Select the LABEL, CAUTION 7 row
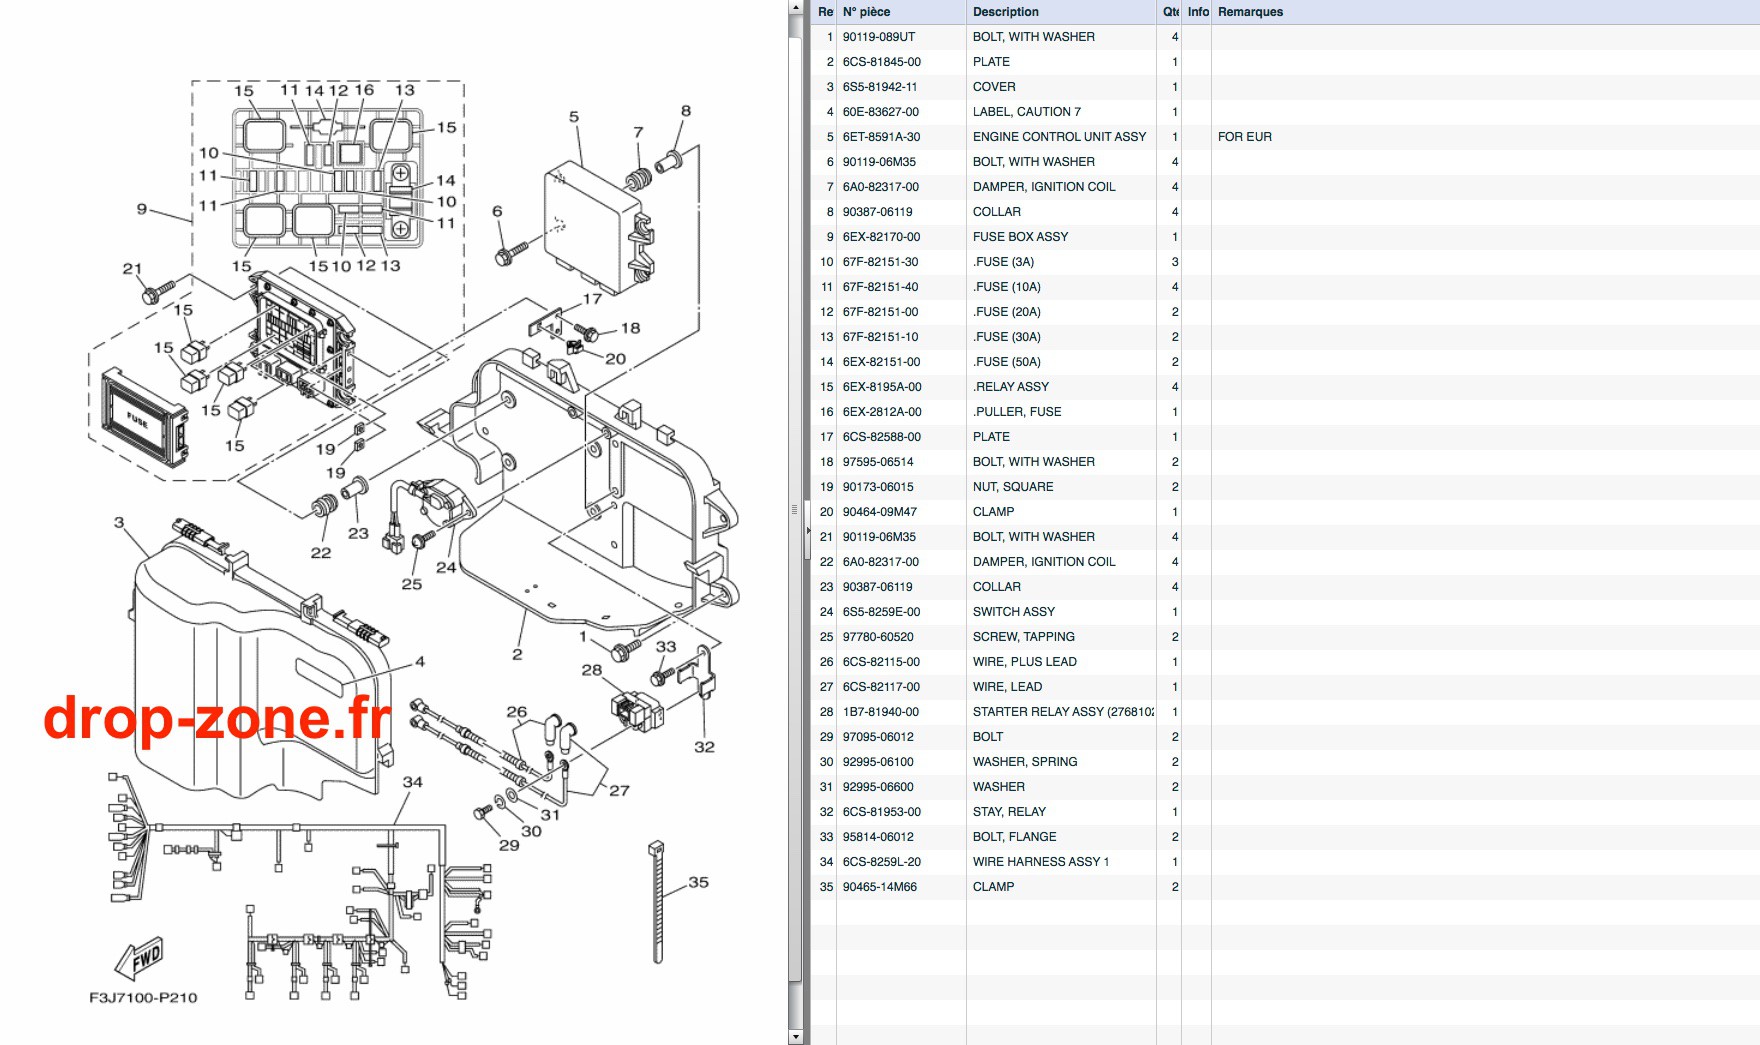Viewport: 1760px width, 1045px height. (1285, 112)
